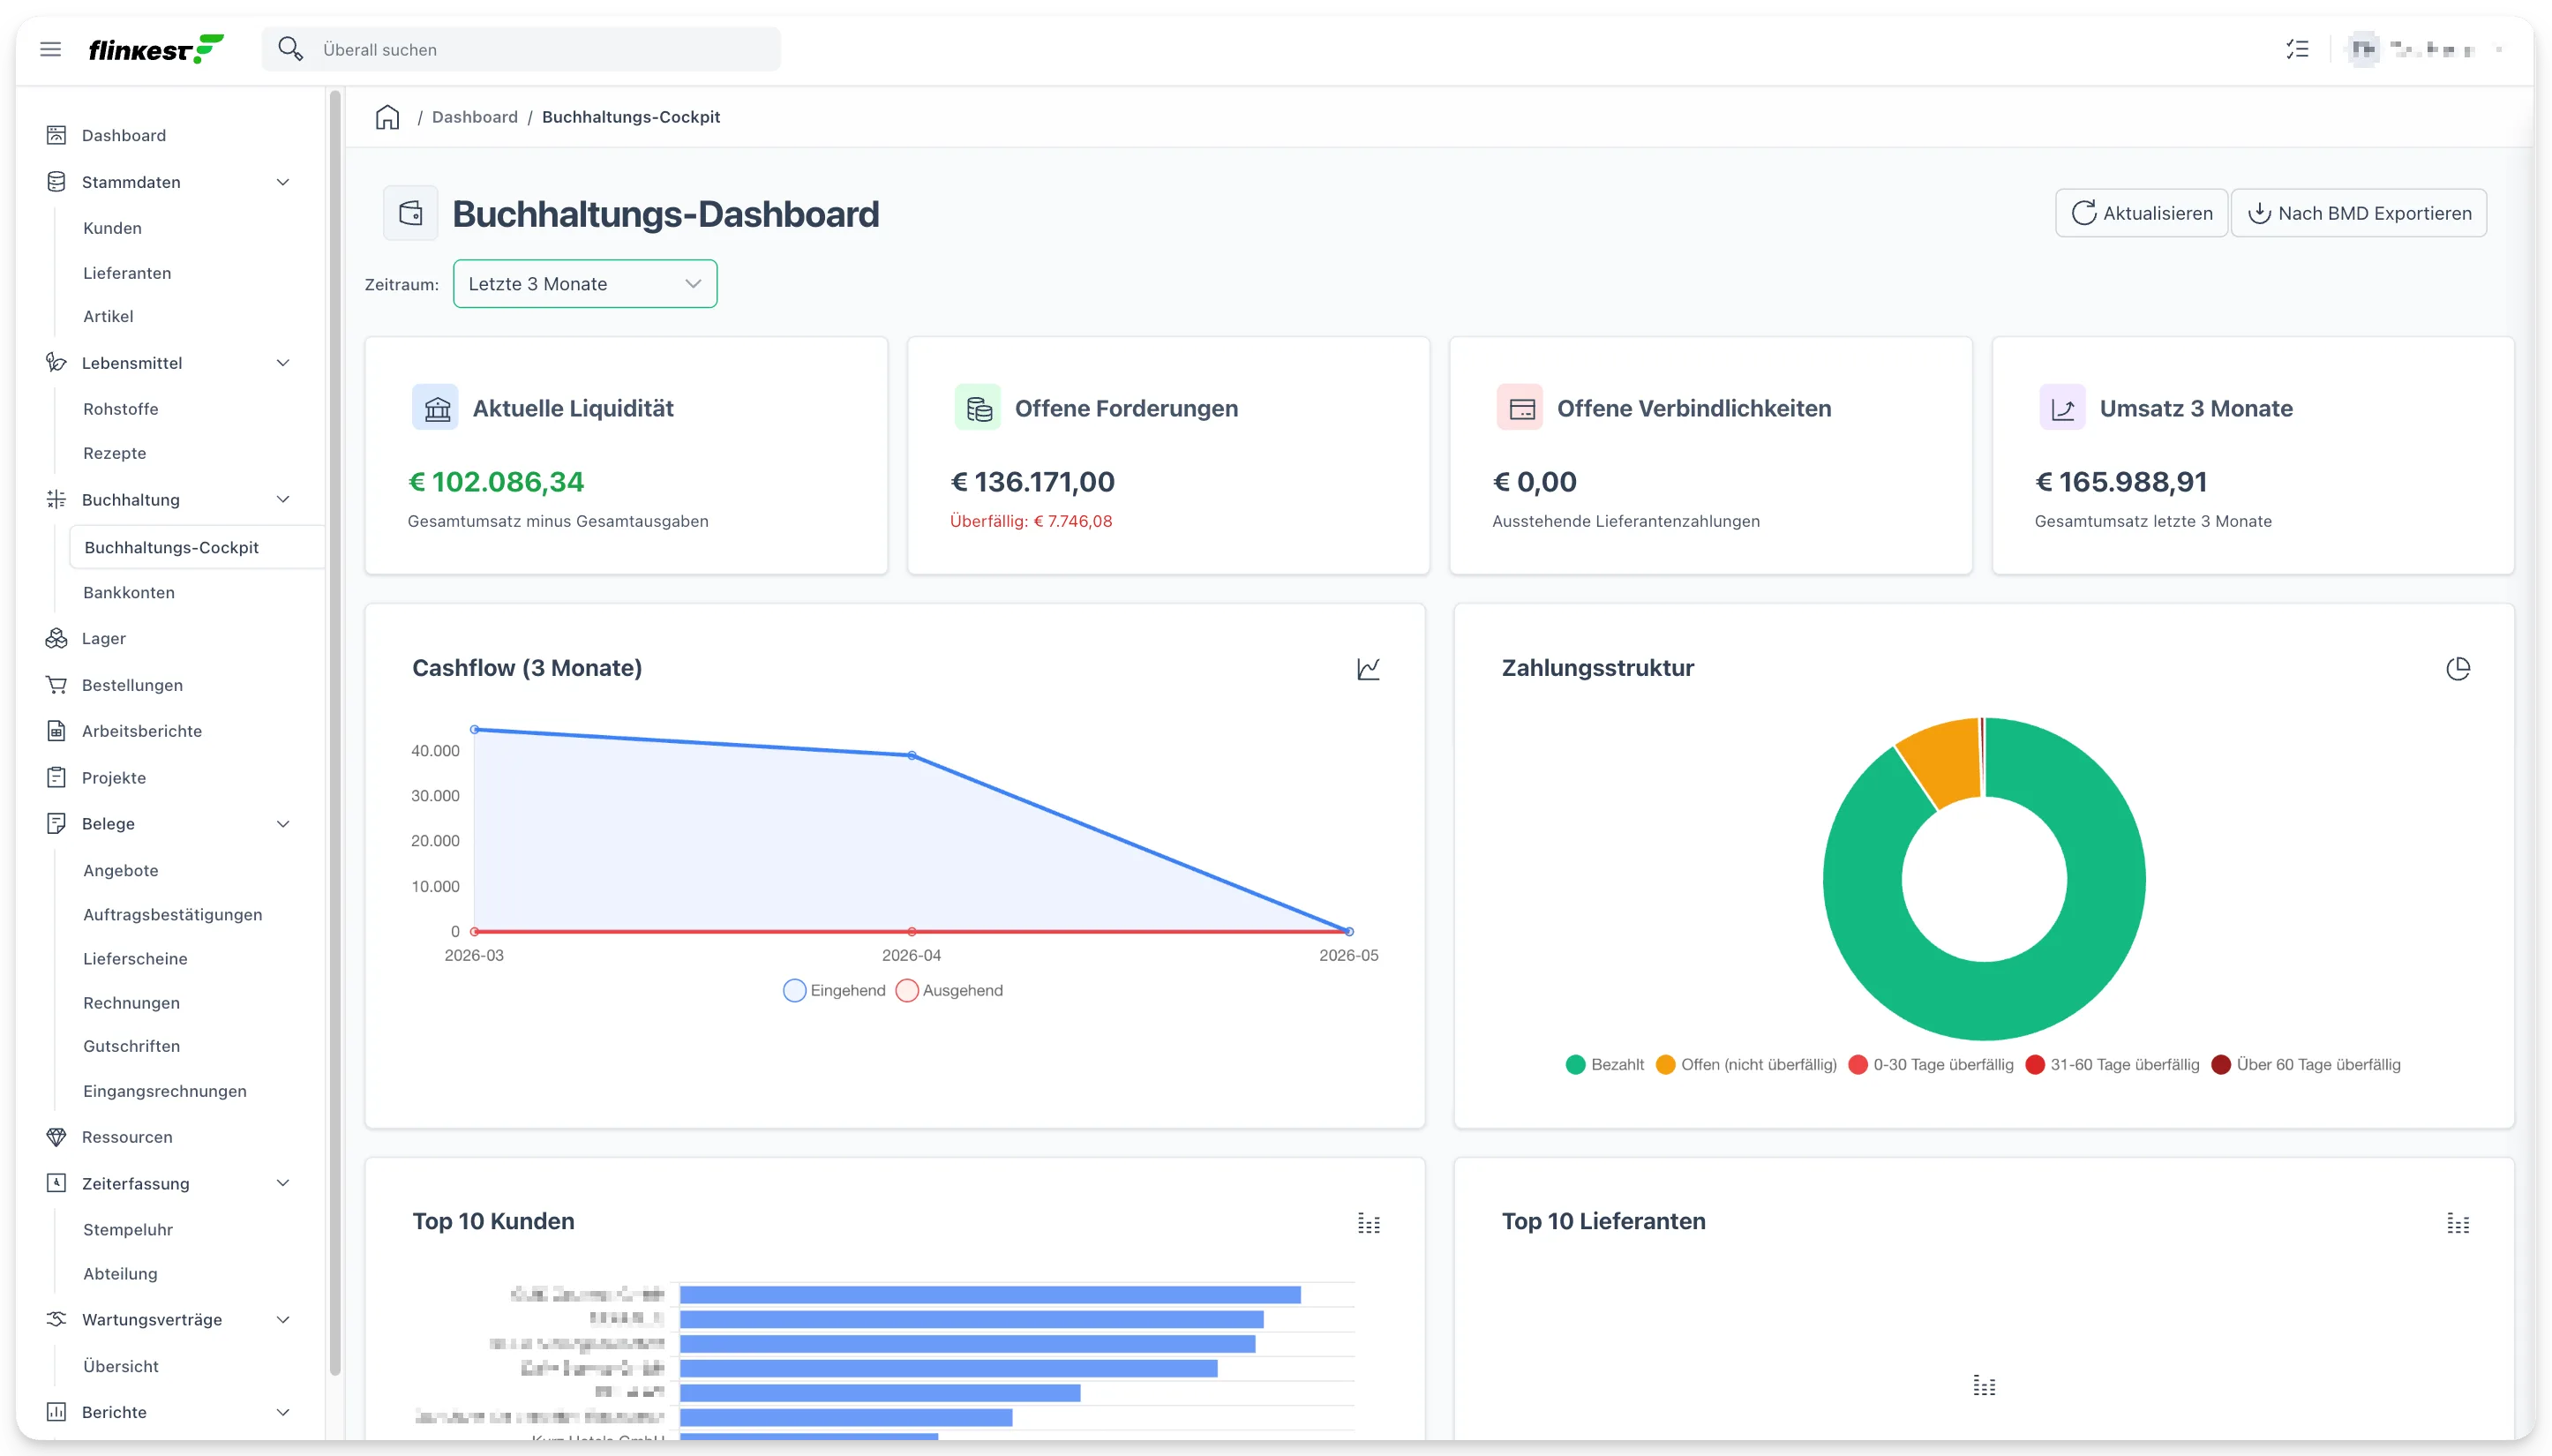Image resolution: width=2552 pixels, height=1456 pixels.
Task: Open Gutschriften in the sidebar
Action: pyautogui.click(x=131, y=1046)
